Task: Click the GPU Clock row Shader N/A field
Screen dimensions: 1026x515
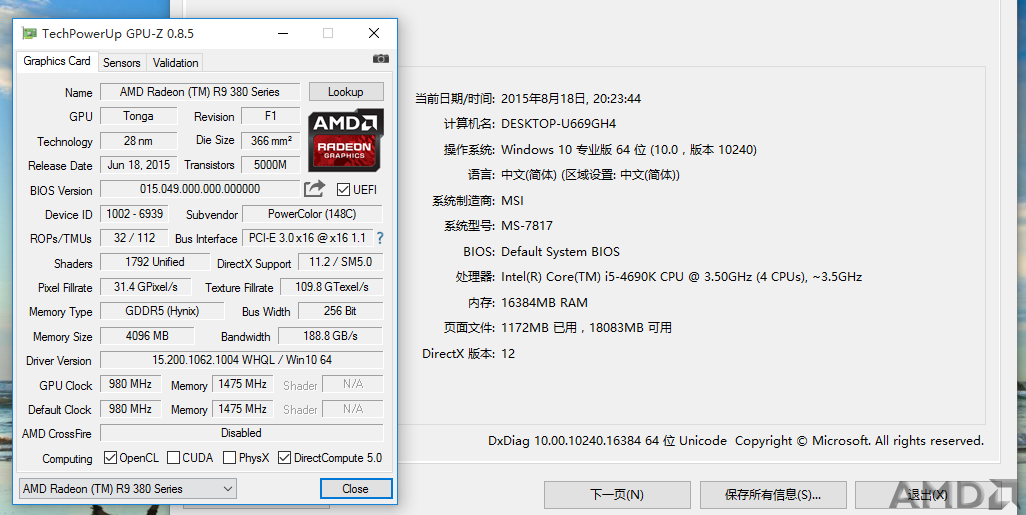Action: coord(353,384)
